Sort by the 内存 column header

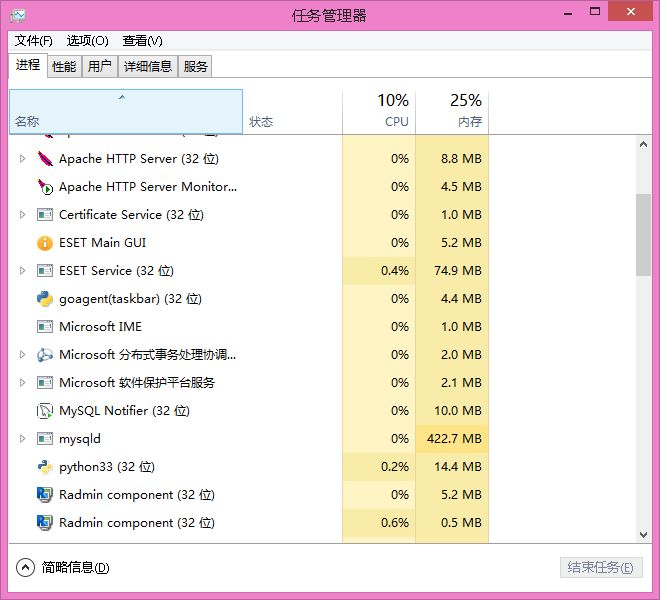point(452,112)
